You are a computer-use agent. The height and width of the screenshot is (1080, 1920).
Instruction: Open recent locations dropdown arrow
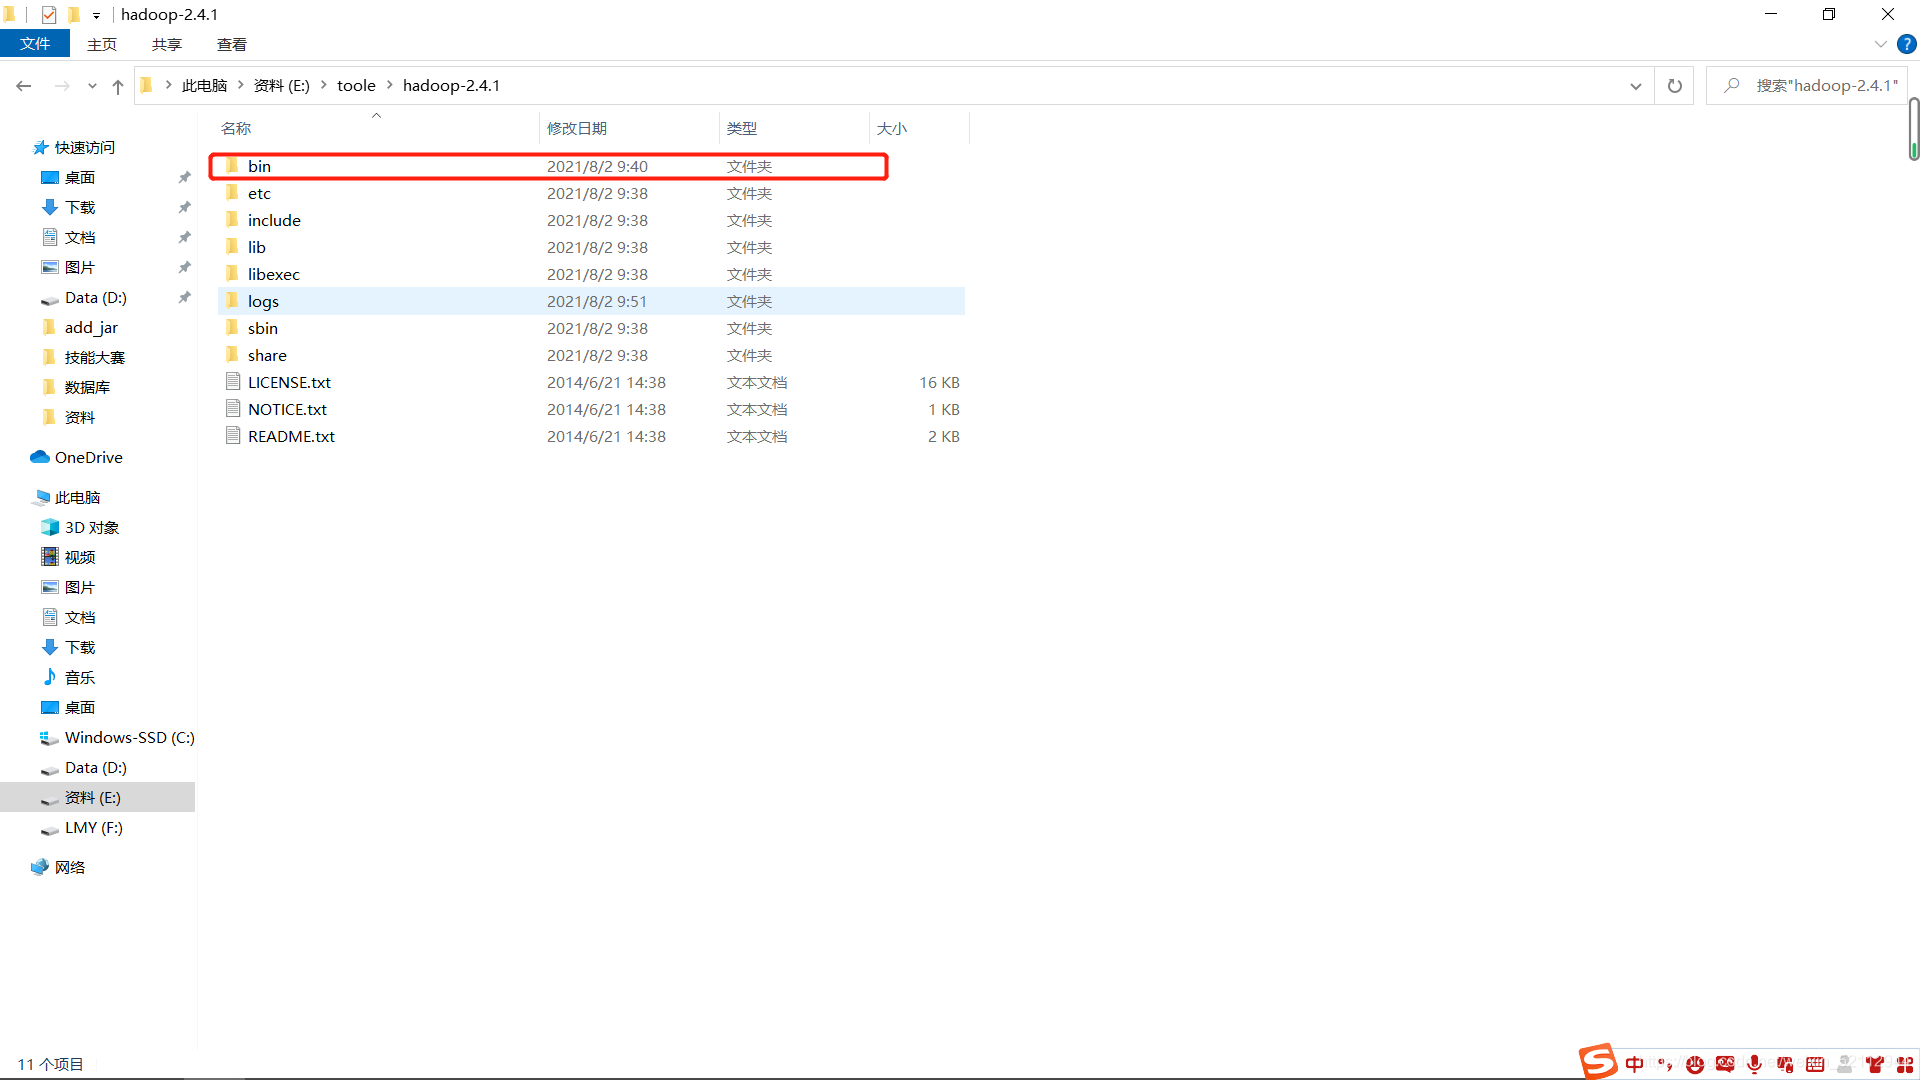pos(92,86)
